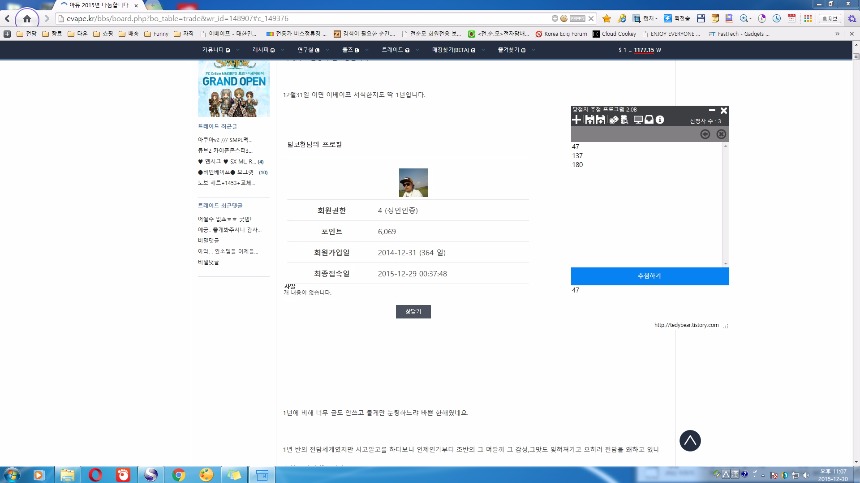Click the browser address bar

[x=300, y=18]
